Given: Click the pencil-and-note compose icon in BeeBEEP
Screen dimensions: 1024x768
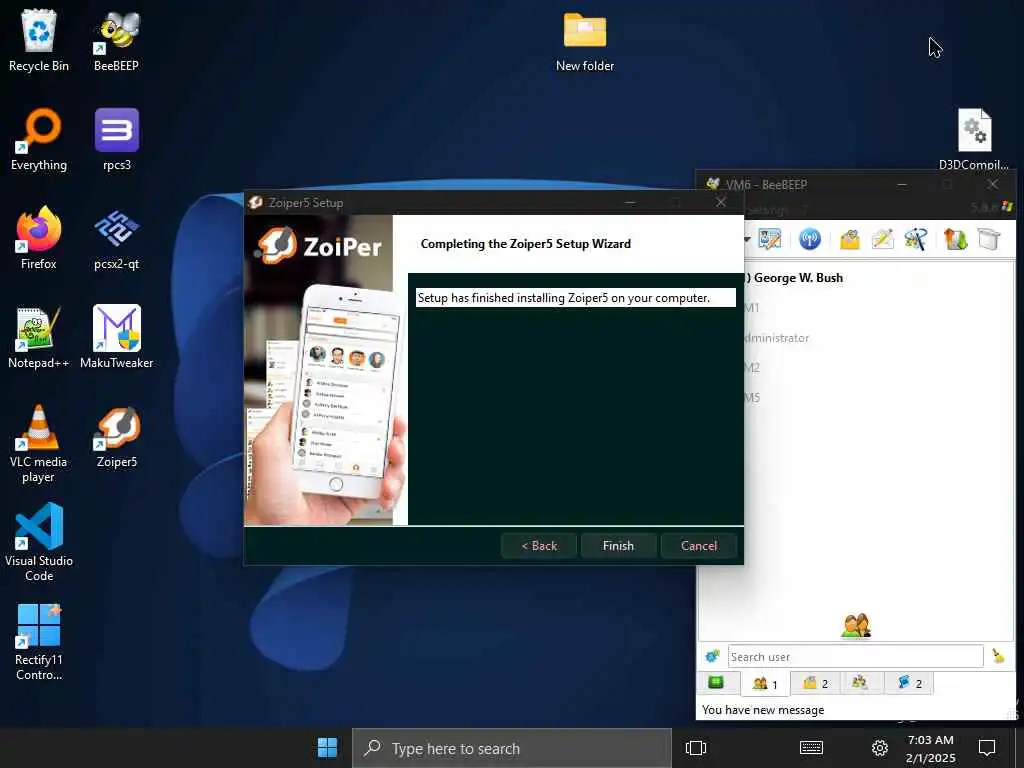Looking at the screenshot, I should coord(882,239).
